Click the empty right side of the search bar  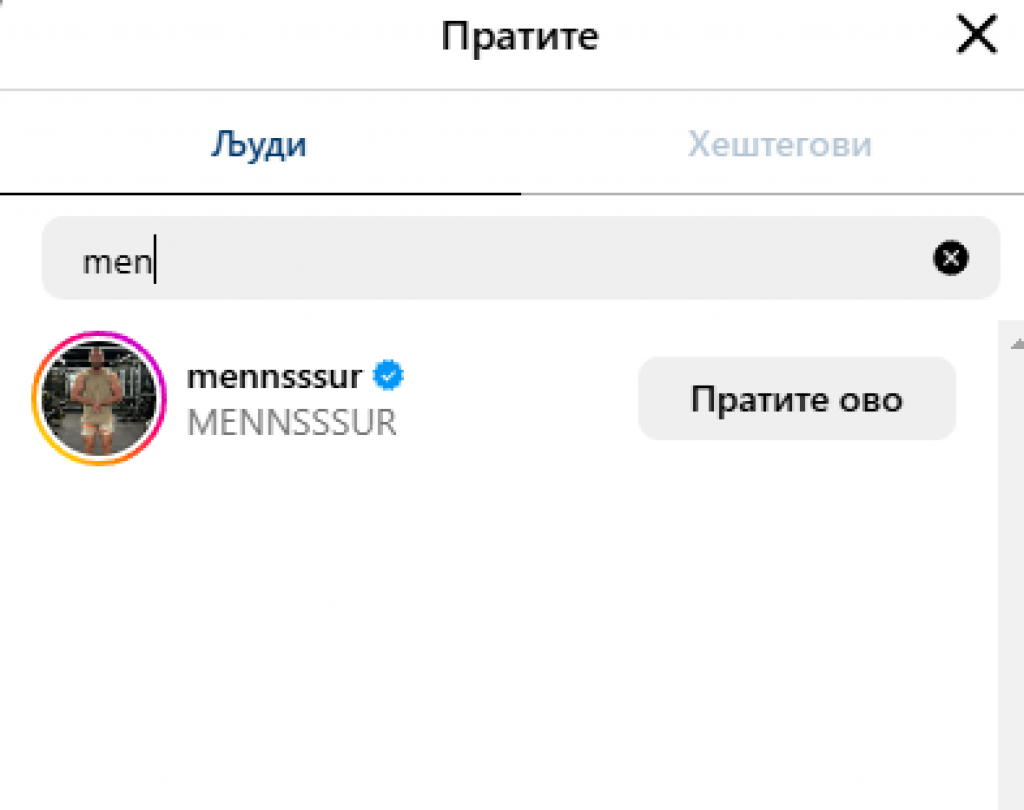click(x=700, y=259)
